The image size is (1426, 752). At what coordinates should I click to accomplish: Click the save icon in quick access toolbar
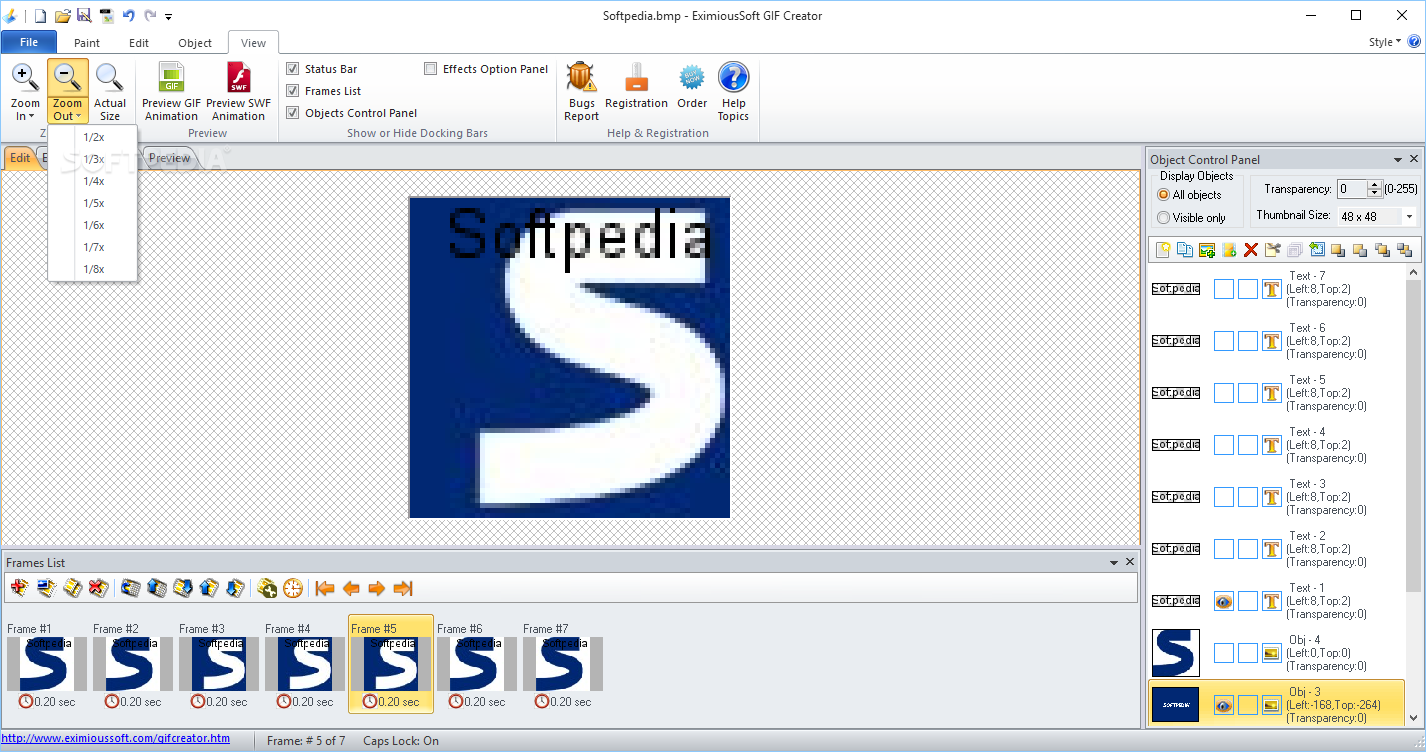[84, 16]
